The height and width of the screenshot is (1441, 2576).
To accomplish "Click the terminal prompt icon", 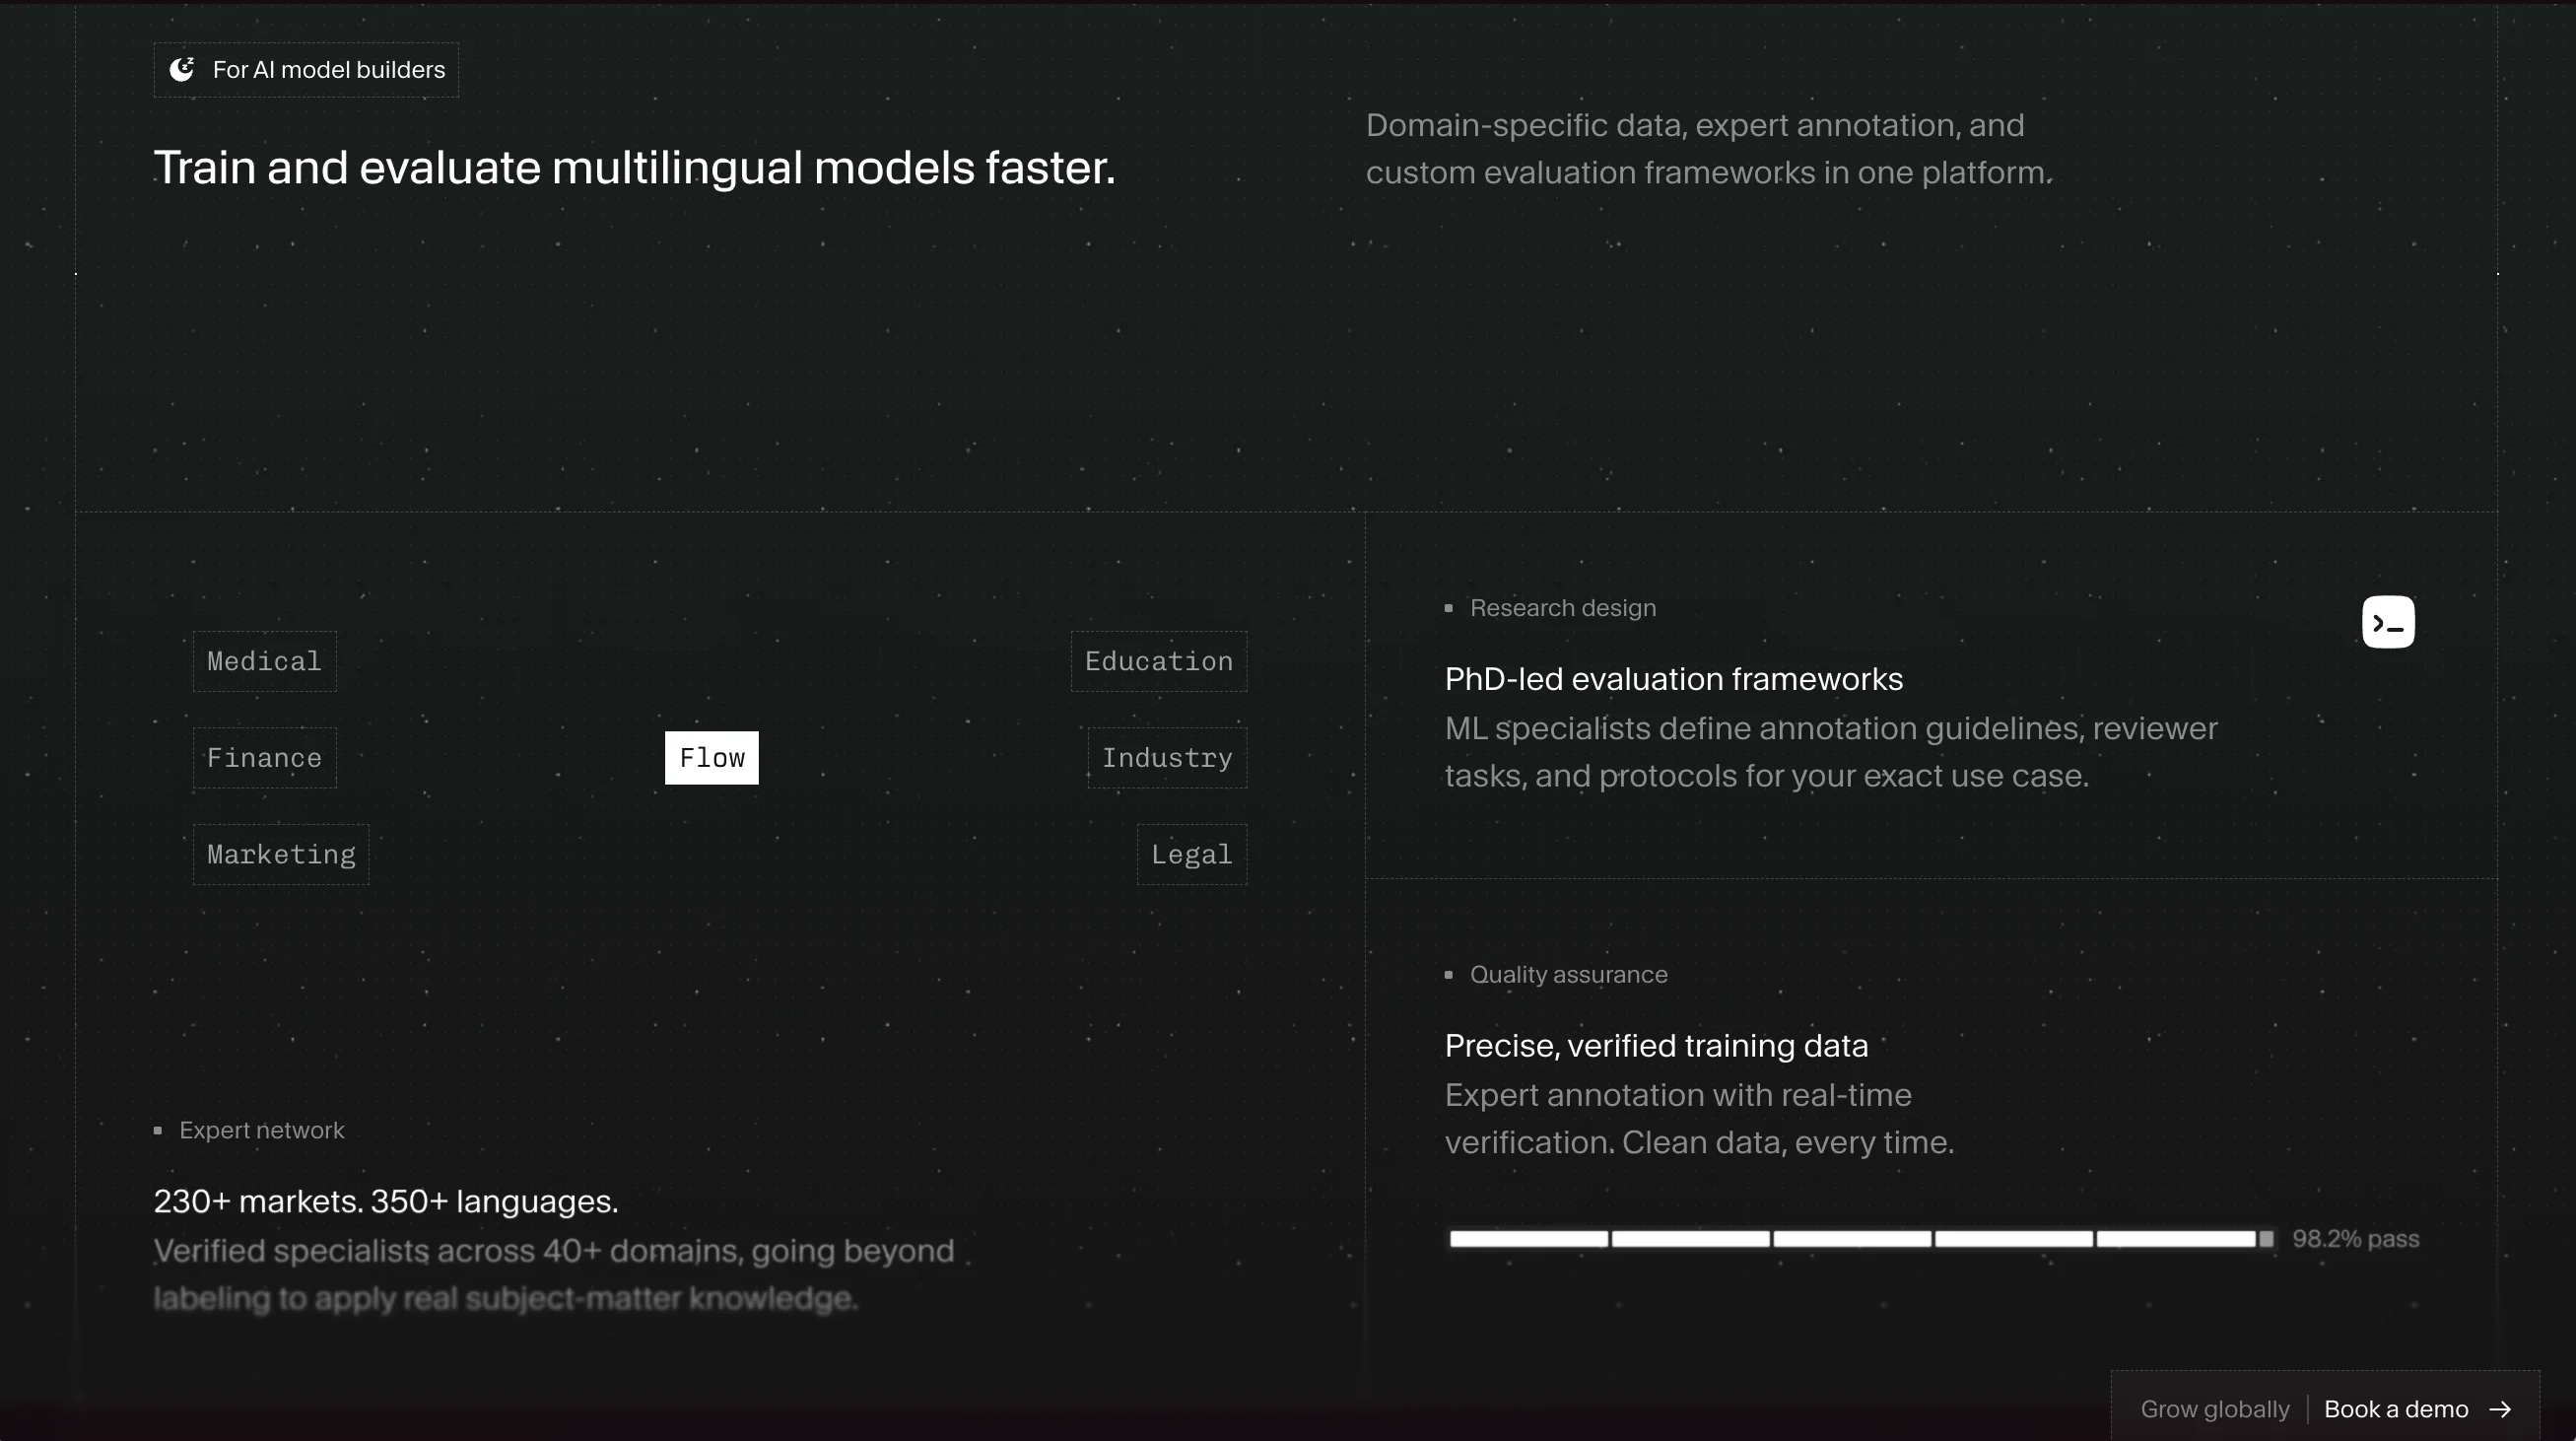I will pyautogui.click(x=2388, y=622).
